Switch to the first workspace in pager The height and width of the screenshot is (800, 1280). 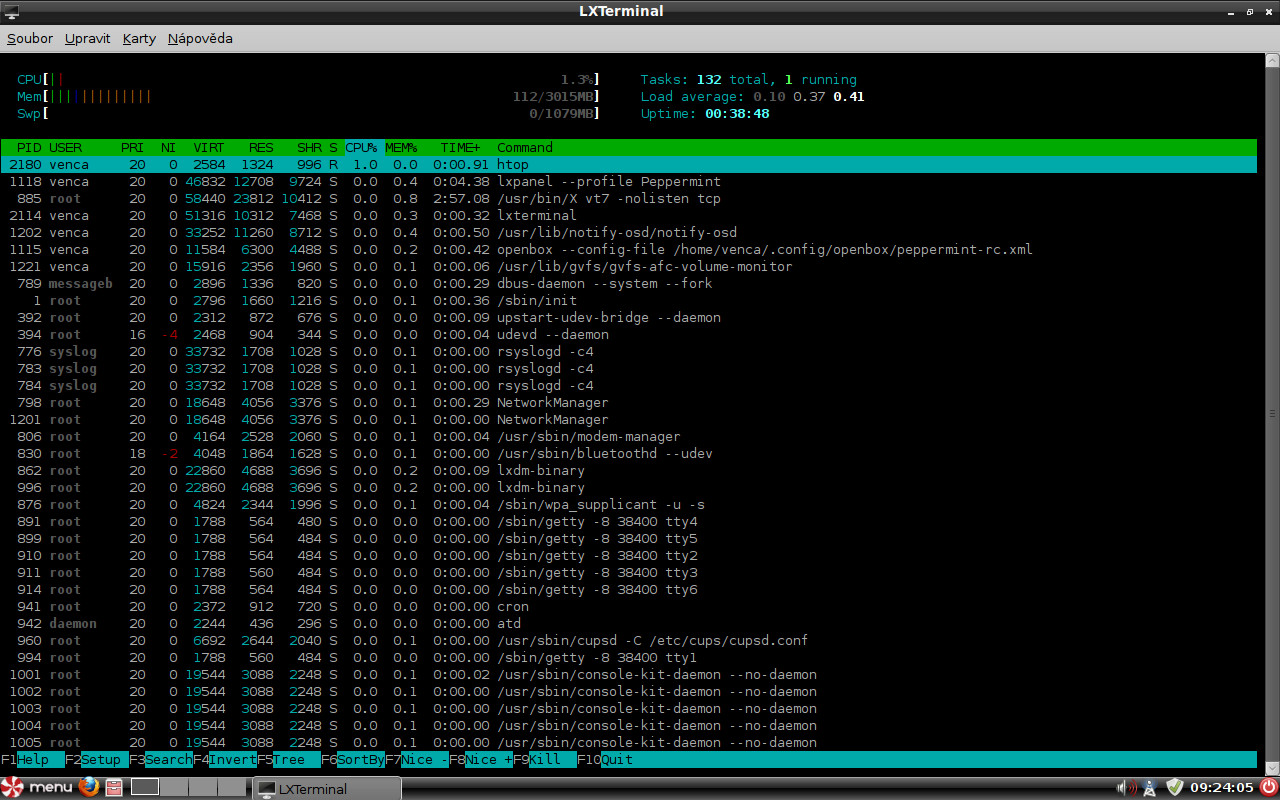pyautogui.click(x=145, y=787)
